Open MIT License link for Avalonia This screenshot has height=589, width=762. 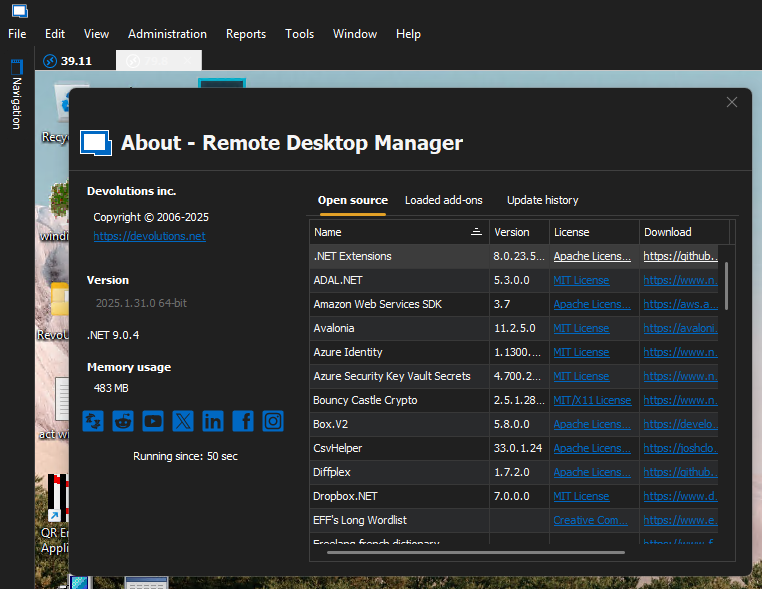coord(581,328)
